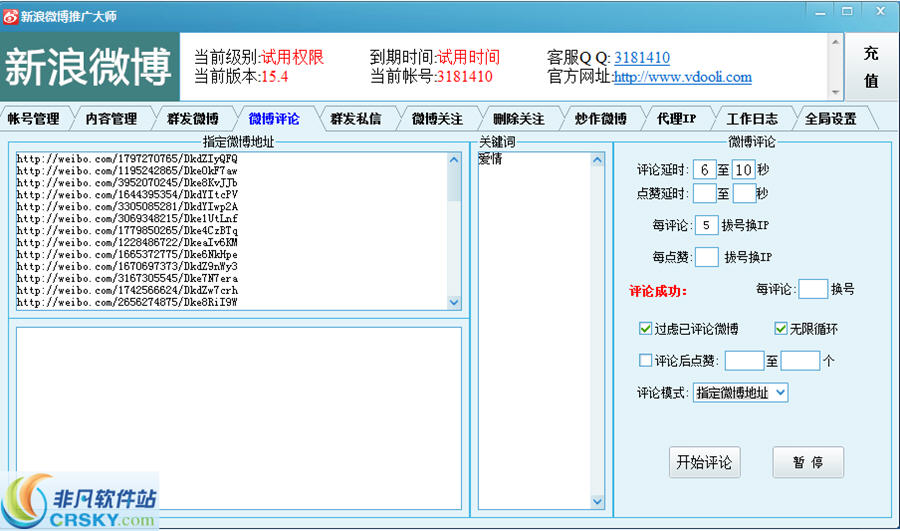Open the 全局设置 tab
The height and width of the screenshot is (531, 900).
tap(831, 119)
